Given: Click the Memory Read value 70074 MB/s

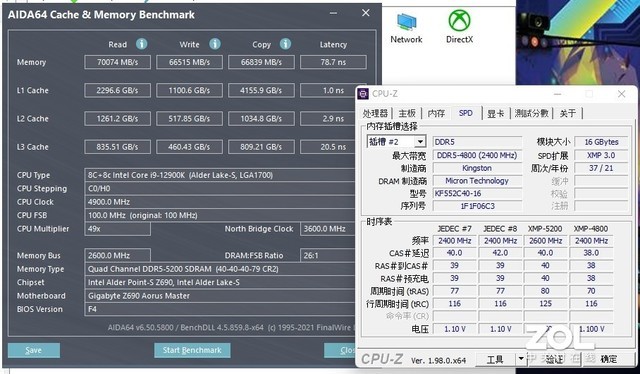Looking at the screenshot, I should tap(118, 62).
